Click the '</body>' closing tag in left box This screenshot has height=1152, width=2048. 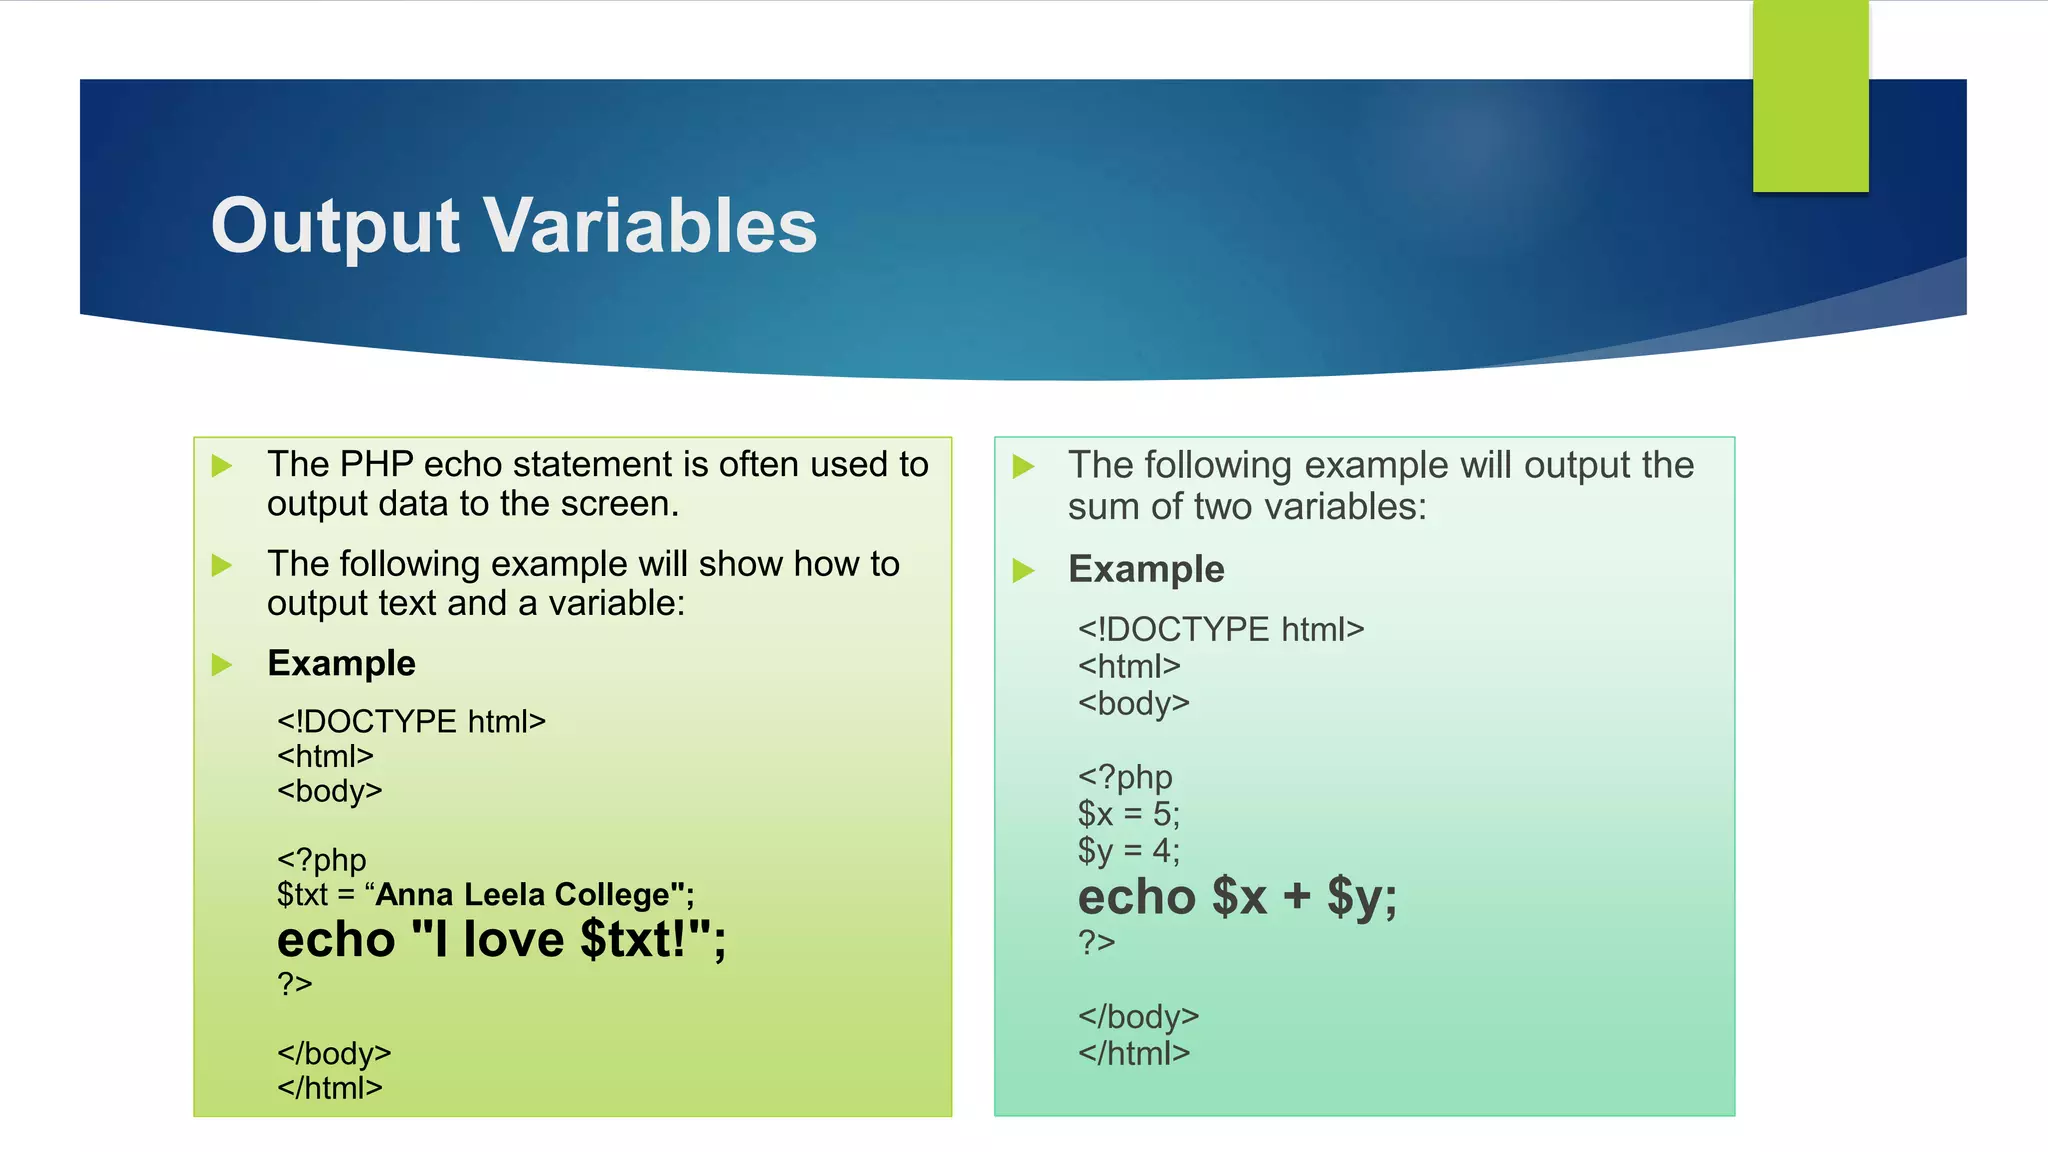tap(334, 1053)
